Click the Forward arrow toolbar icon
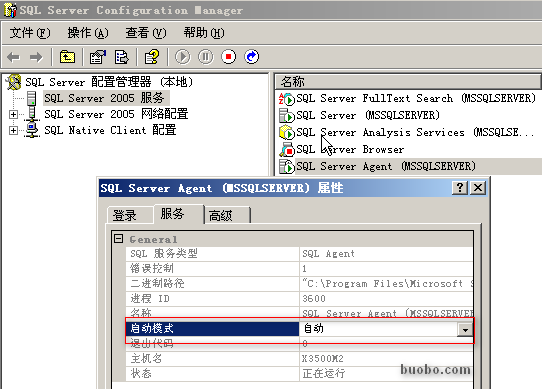The image size is (542, 389). coord(36,57)
